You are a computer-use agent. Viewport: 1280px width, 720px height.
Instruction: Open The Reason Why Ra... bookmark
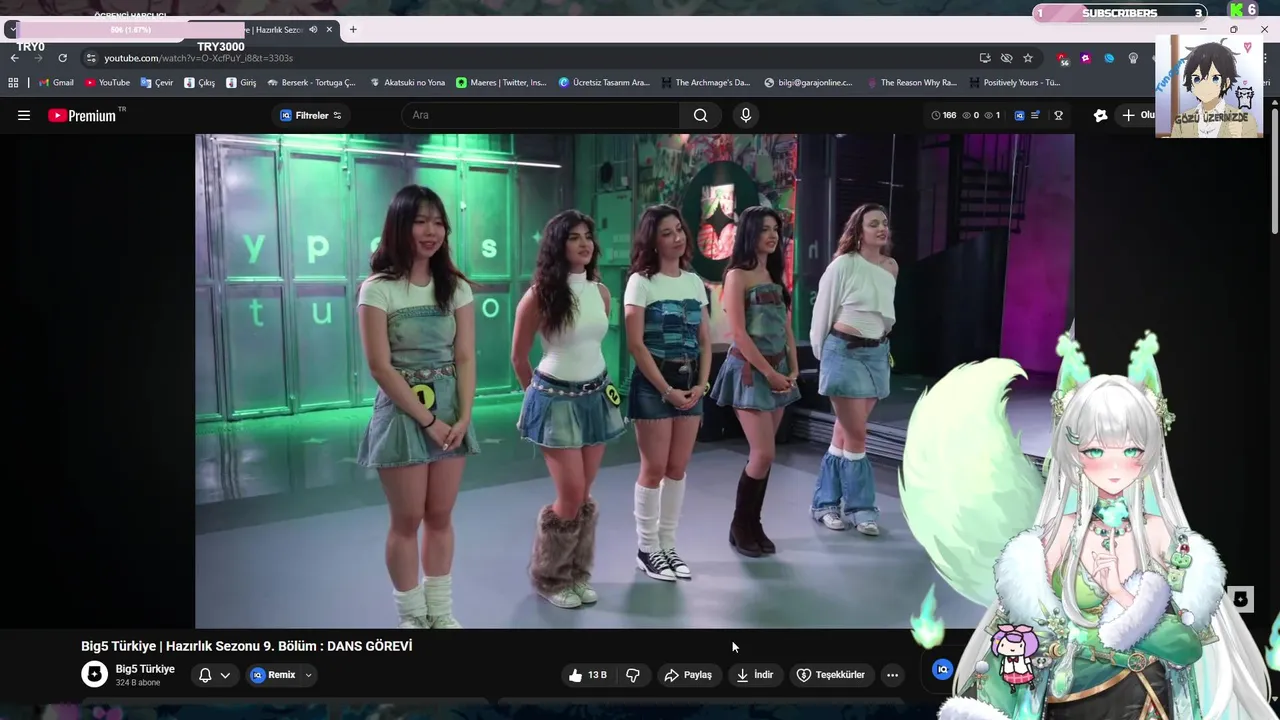click(x=912, y=83)
